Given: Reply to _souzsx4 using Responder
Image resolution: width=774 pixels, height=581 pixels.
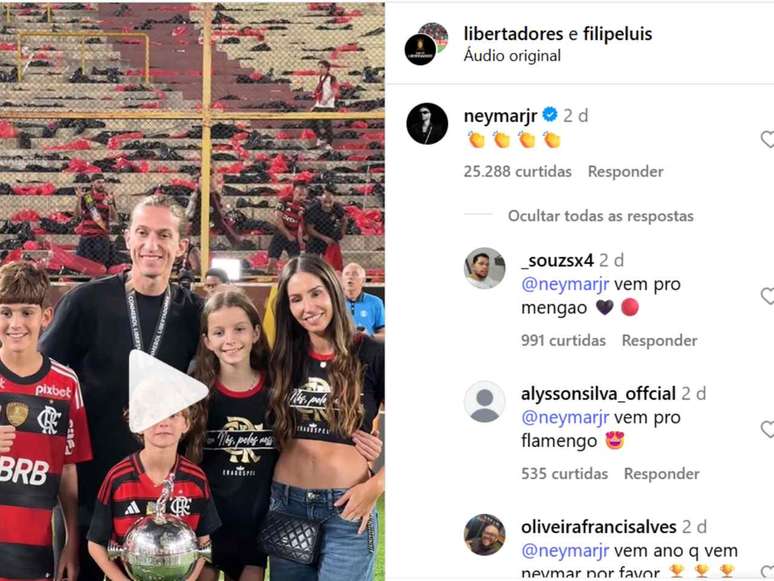Looking at the screenshot, I should pos(659,340).
